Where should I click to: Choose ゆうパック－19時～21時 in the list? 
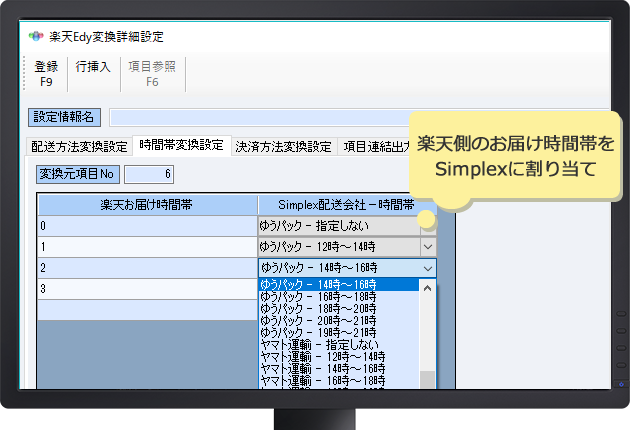pos(339,333)
